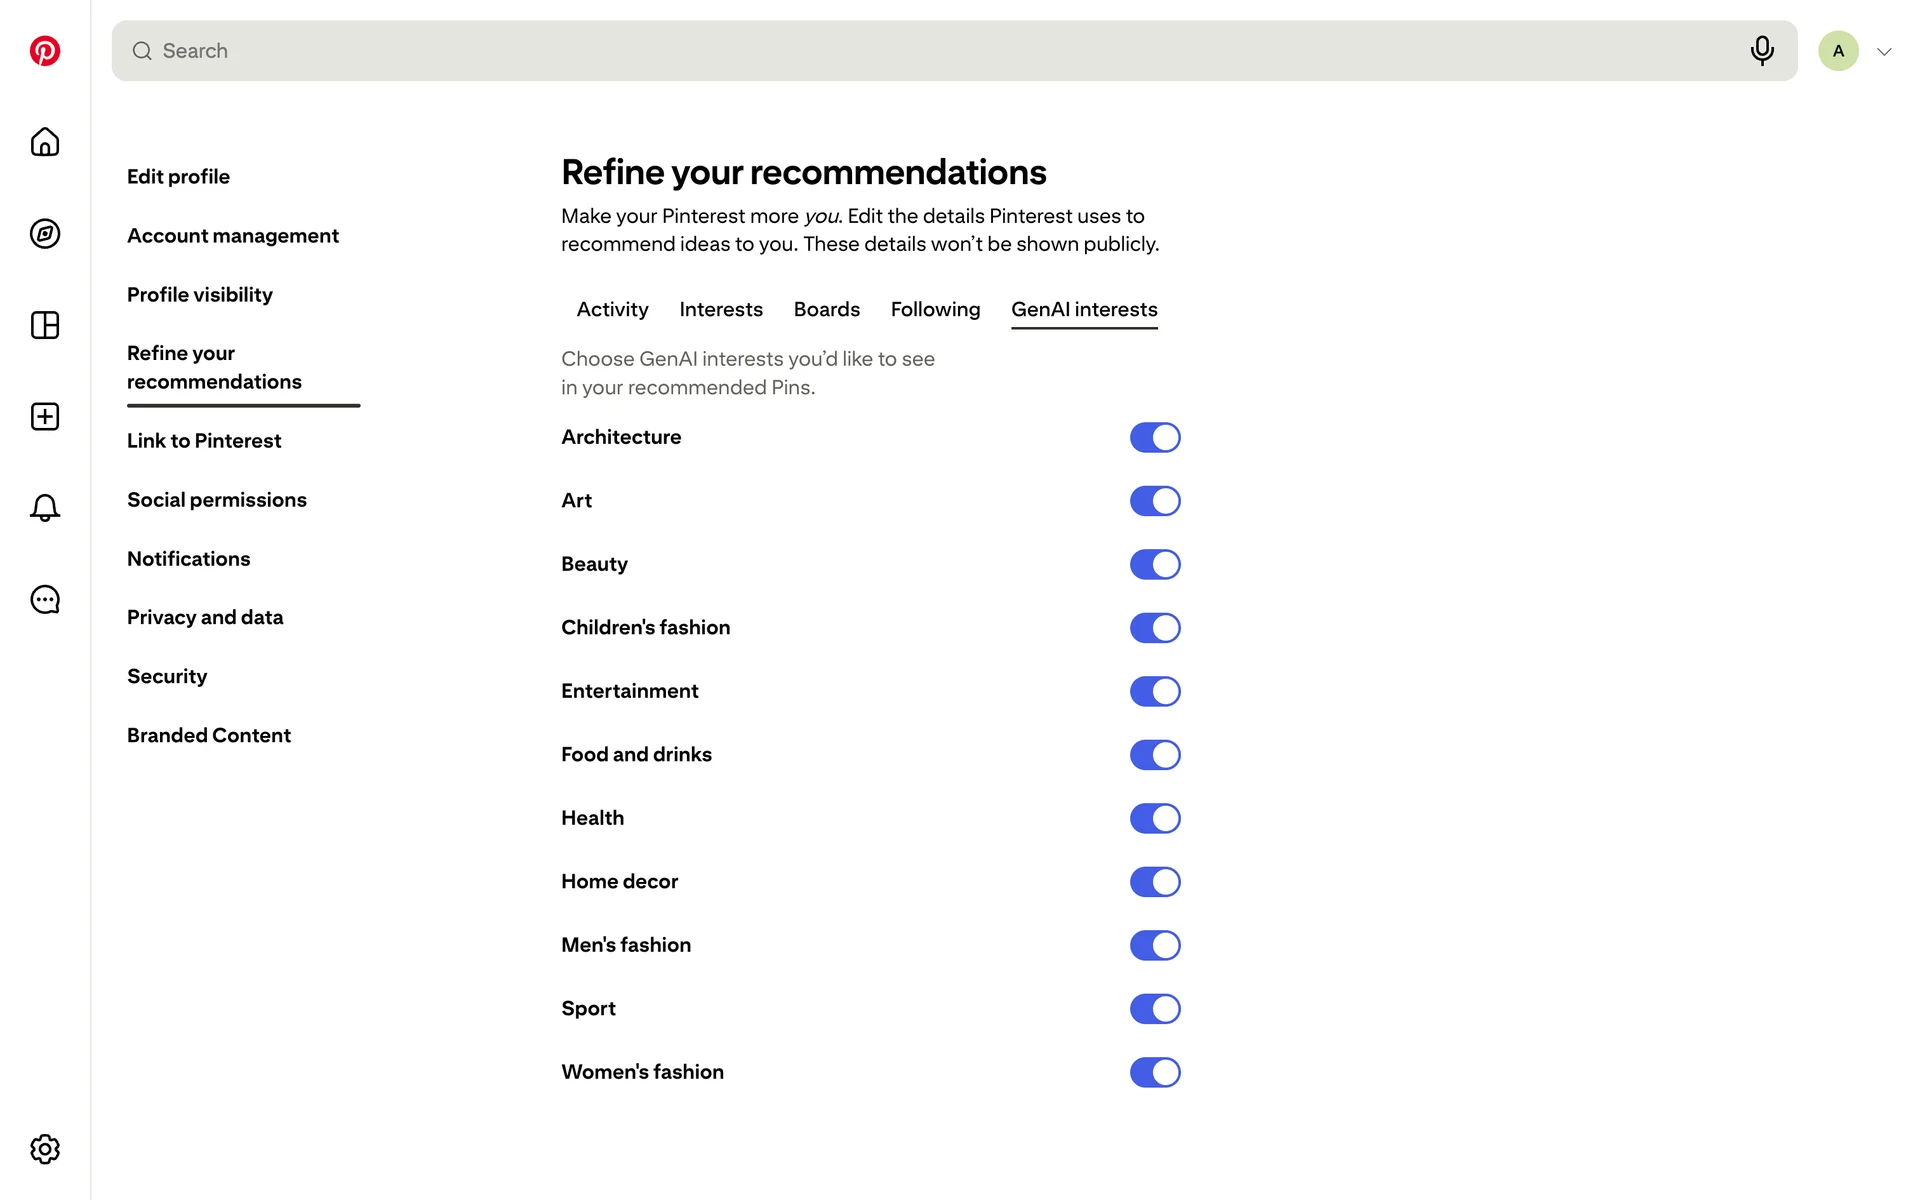Open Privacy and data settings
The height and width of the screenshot is (1200, 1920).
coord(205,618)
